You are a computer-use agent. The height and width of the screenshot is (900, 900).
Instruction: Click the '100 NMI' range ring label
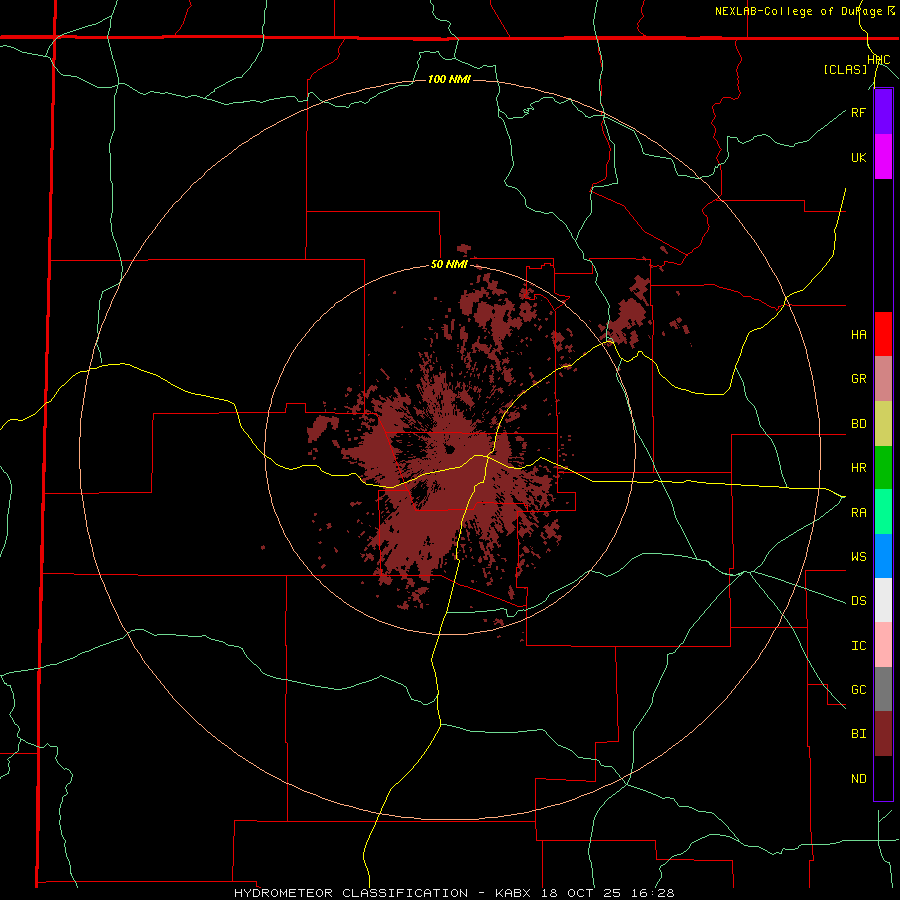pos(449,79)
